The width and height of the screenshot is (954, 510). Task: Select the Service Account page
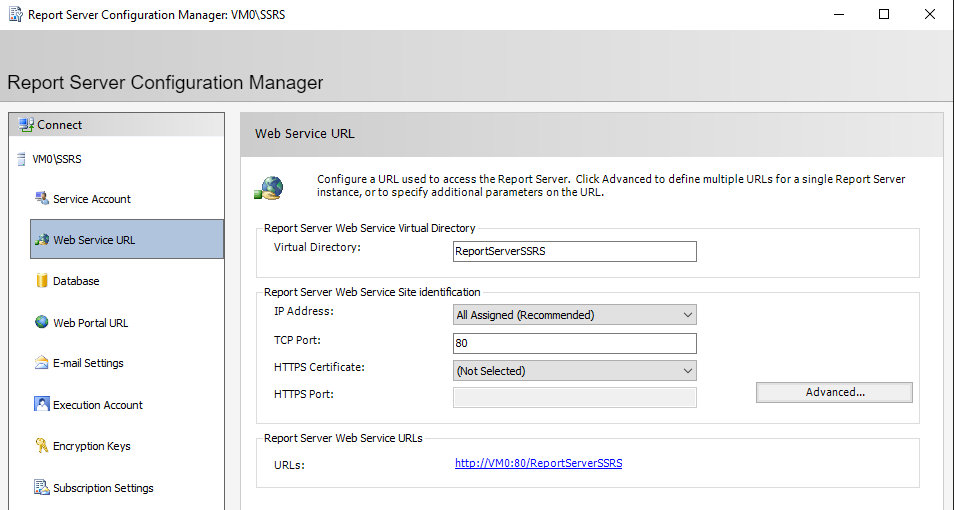point(127,199)
